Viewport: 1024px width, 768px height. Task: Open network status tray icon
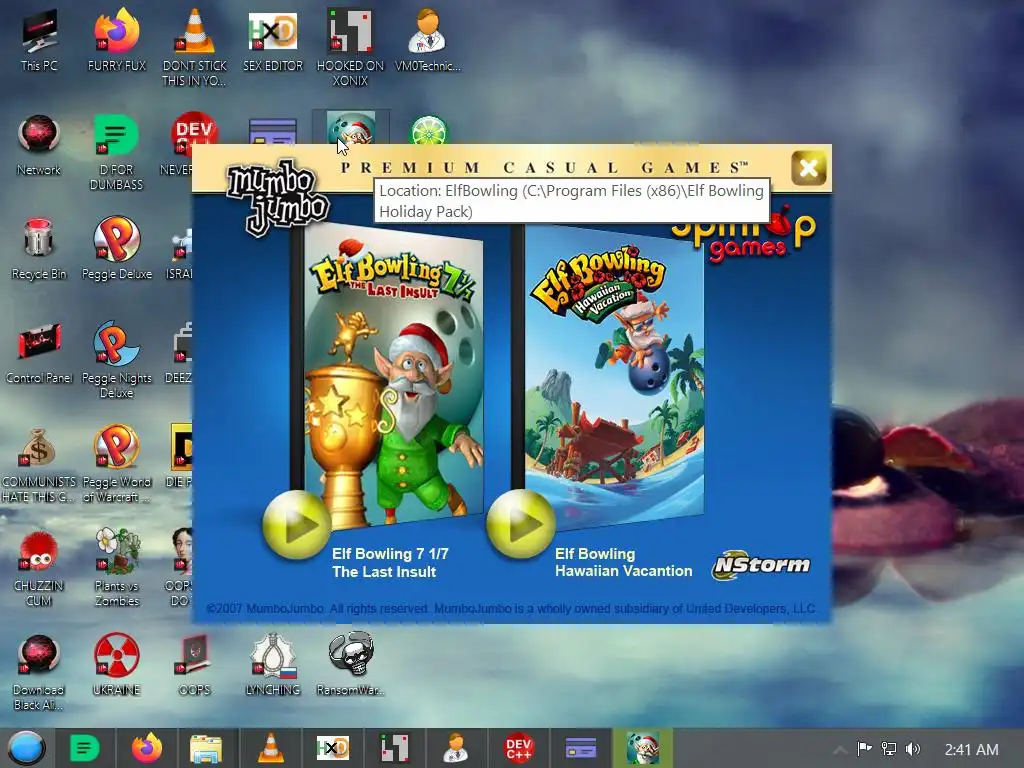[889, 749]
